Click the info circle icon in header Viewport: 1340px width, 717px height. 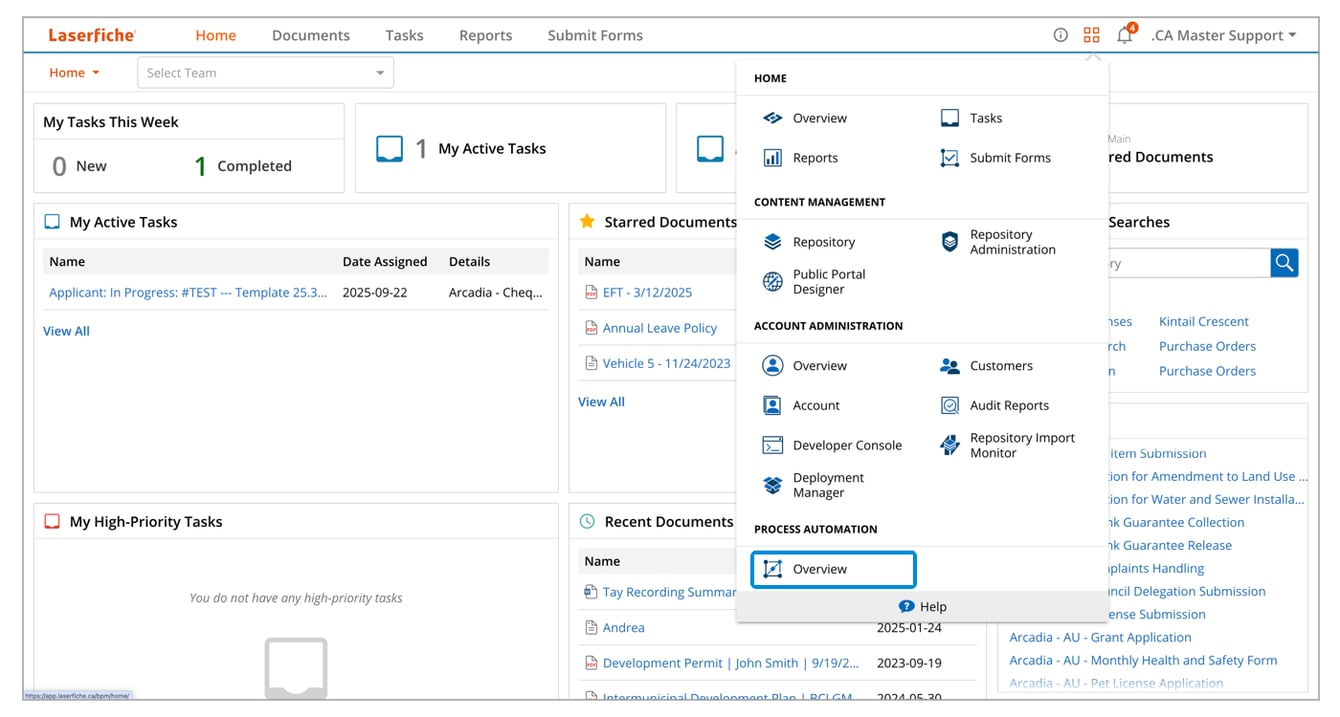point(1060,35)
